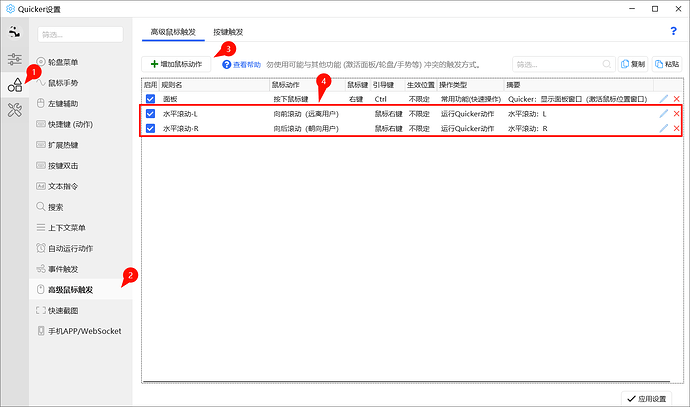
Task: Click the 复制 button
Action: [633, 64]
